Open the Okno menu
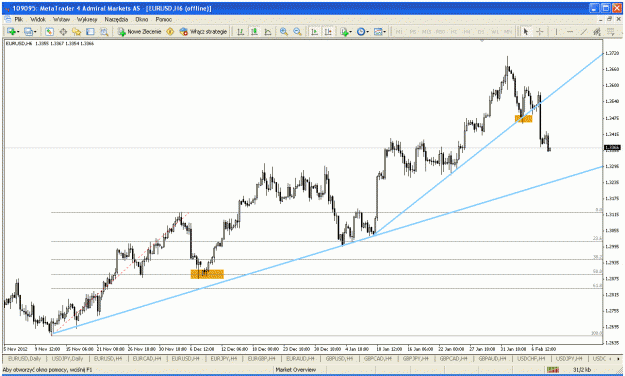Viewport: 625px width, 376px height. 142,19
